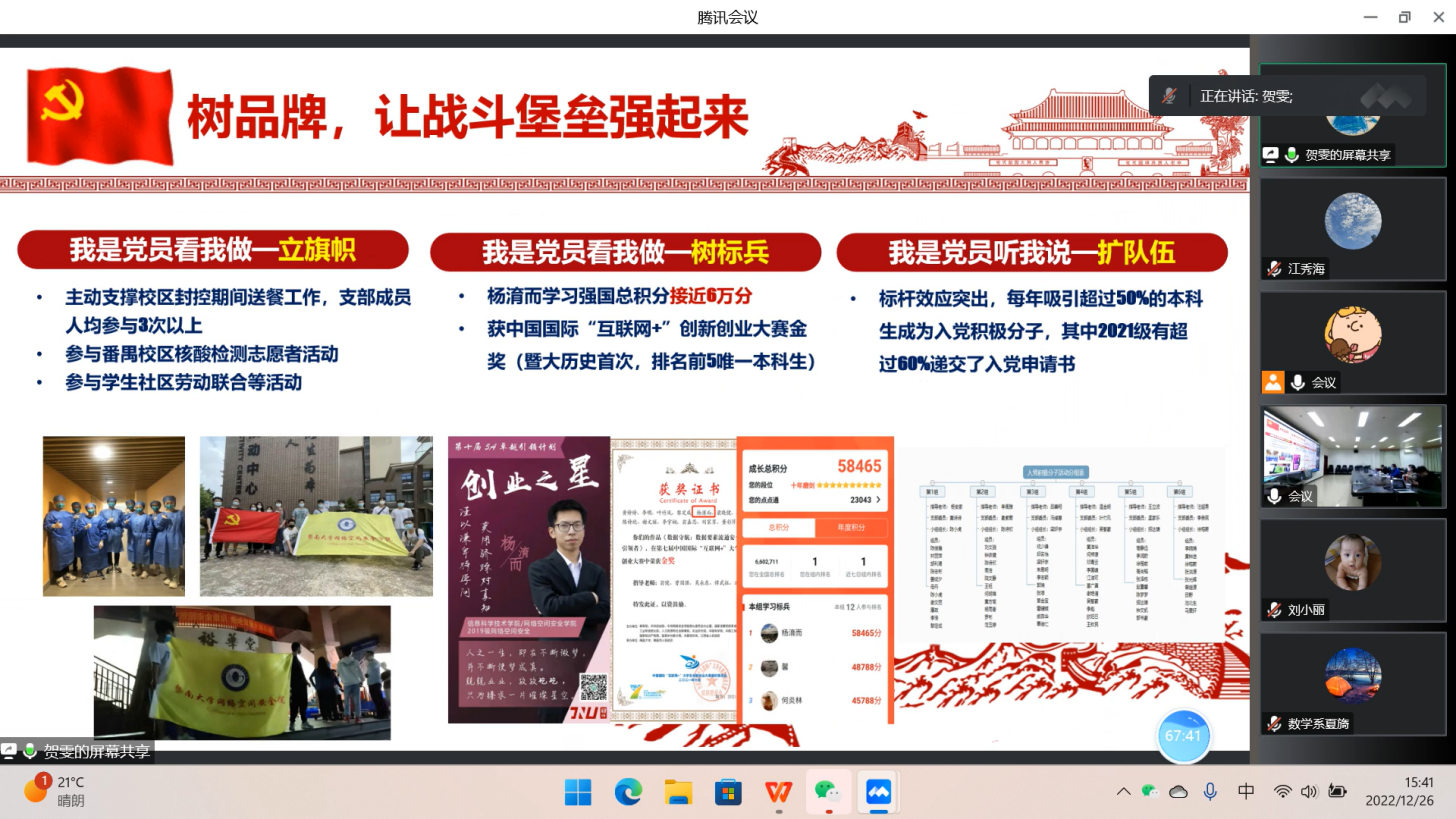Click the orange host icon on the cartoon-avatar tile

pos(1272,382)
